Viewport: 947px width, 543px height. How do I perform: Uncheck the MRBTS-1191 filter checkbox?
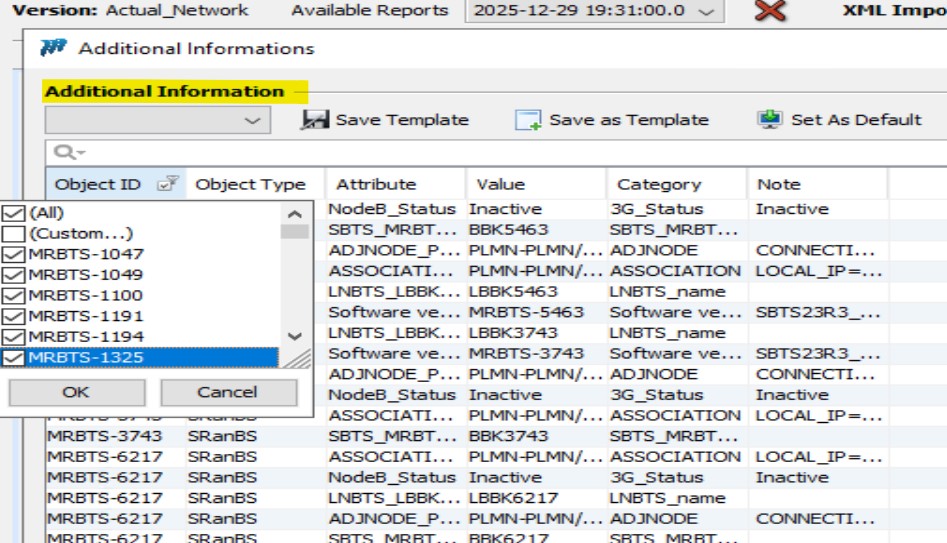tap(13, 316)
